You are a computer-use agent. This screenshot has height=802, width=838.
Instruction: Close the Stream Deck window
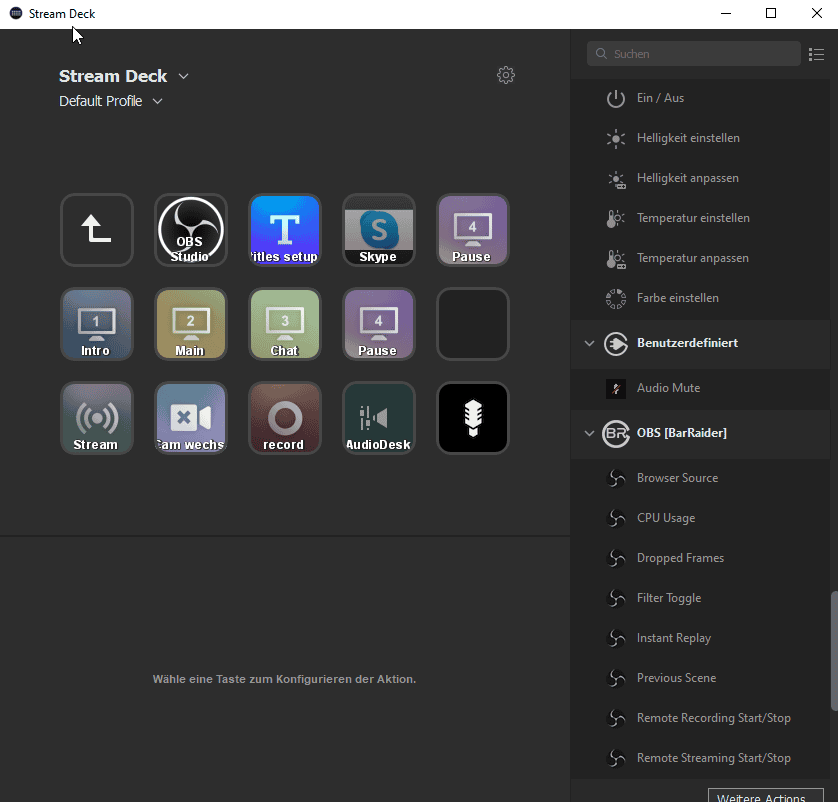click(816, 13)
